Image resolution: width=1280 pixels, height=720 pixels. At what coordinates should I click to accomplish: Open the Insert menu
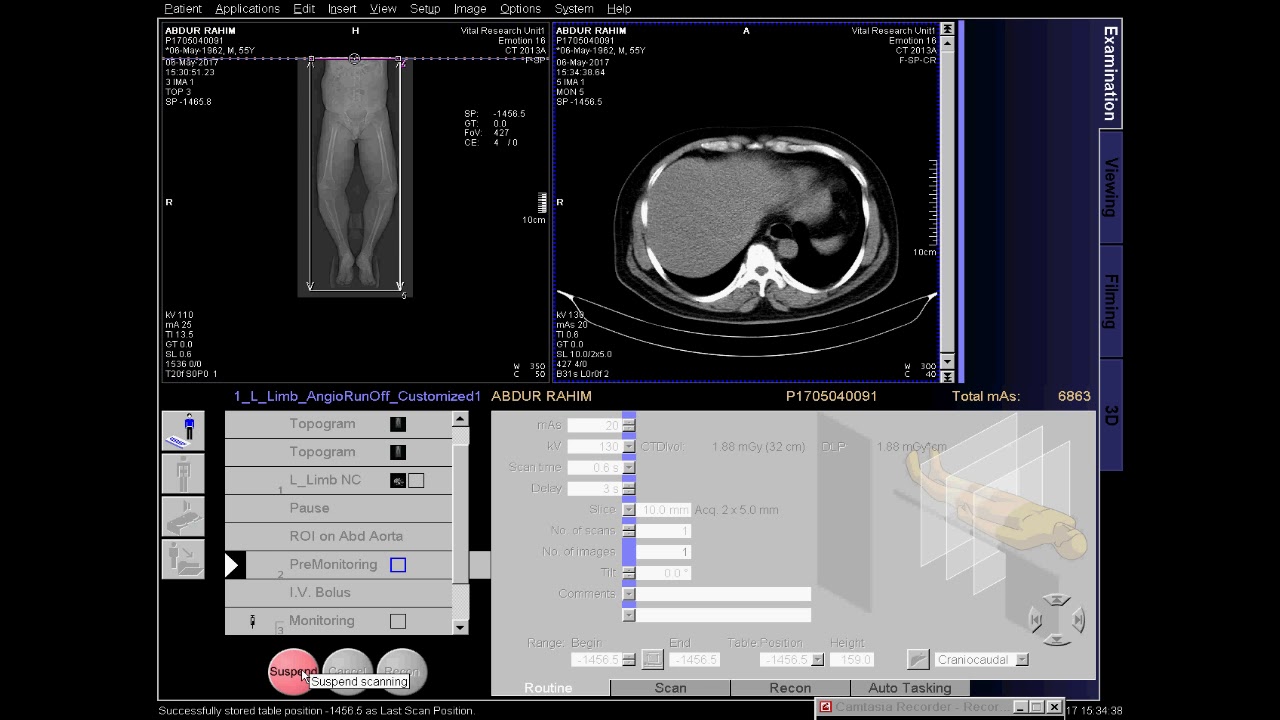[342, 9]
